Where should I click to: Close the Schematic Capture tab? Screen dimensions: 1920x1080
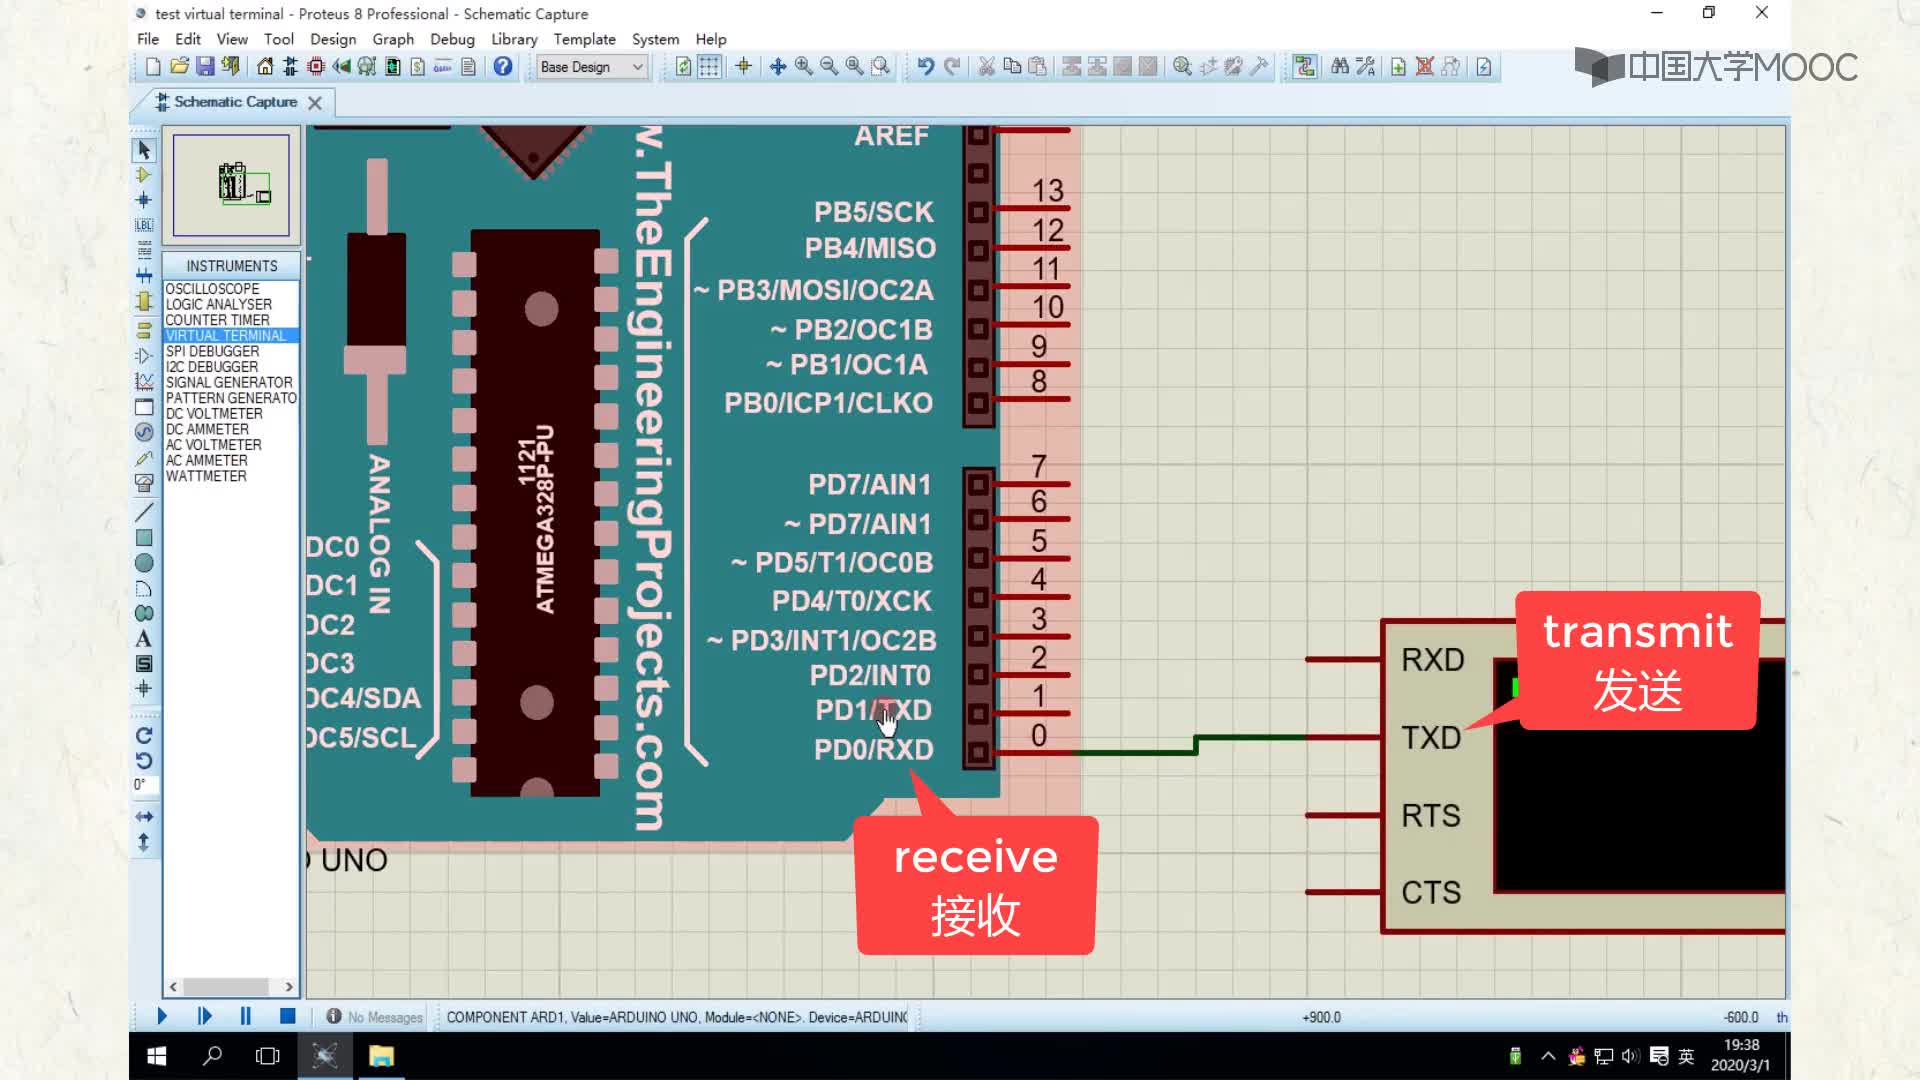[315, 103]
